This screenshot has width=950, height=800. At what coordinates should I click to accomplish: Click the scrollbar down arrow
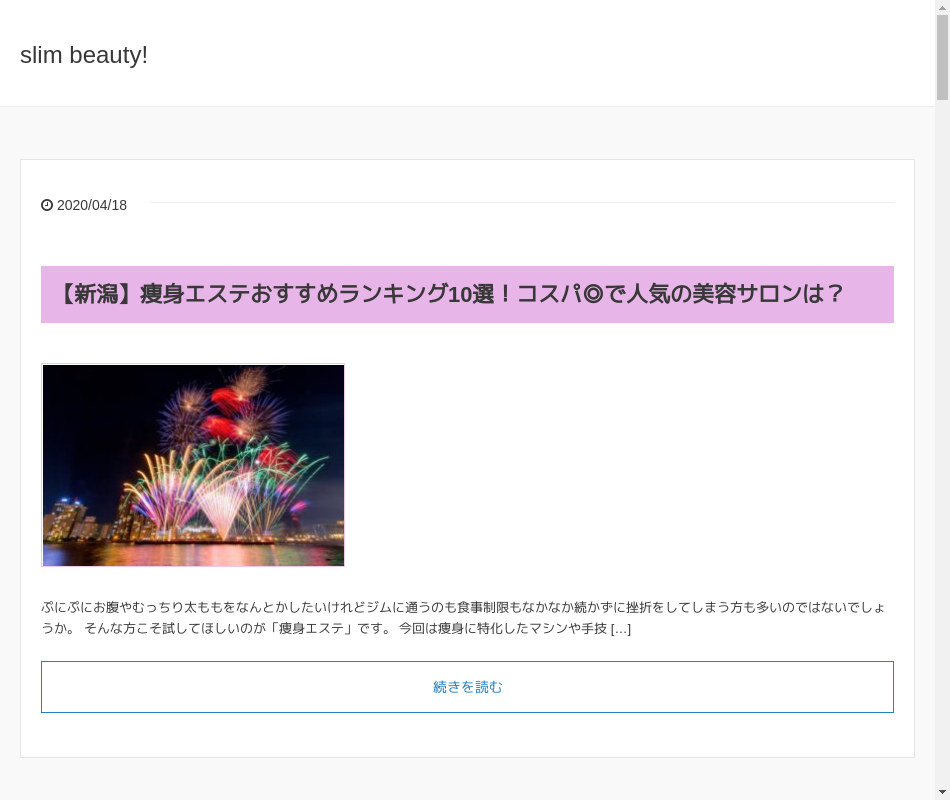942,792
